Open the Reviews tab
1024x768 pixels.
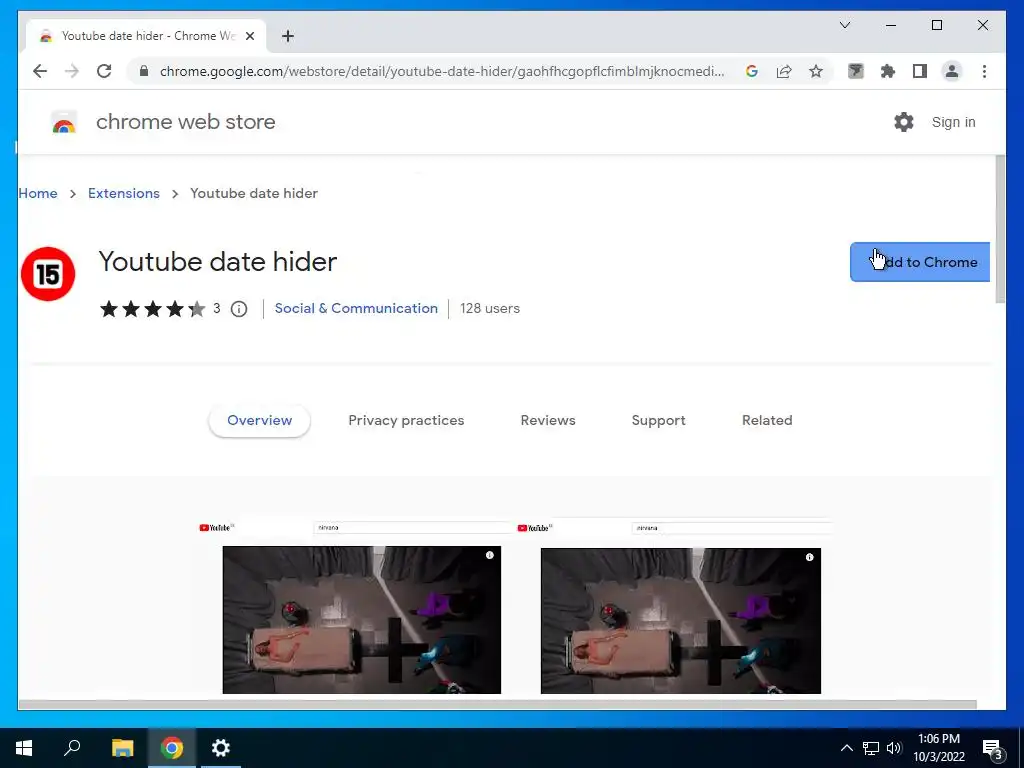pos(548,421)
